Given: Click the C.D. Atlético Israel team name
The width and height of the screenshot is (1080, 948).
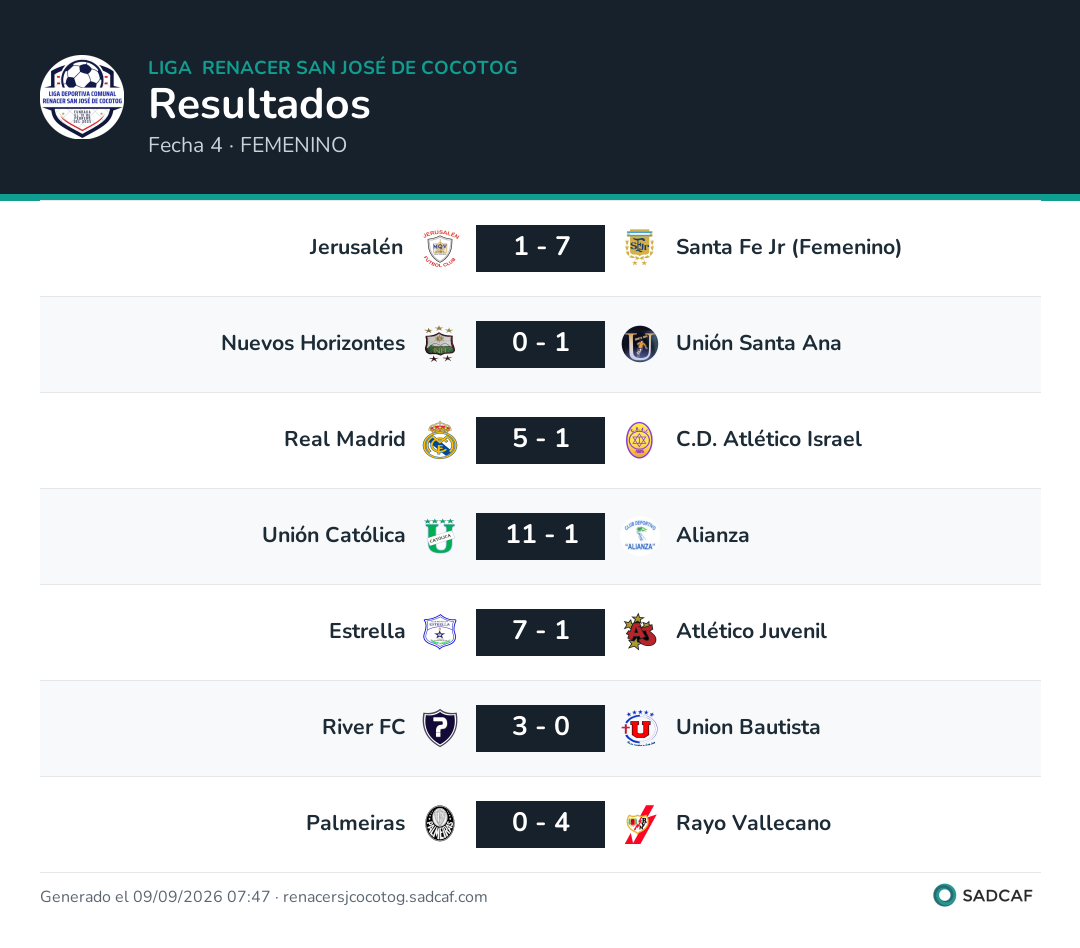Looking at the screenshot, I should coord(769,439).
